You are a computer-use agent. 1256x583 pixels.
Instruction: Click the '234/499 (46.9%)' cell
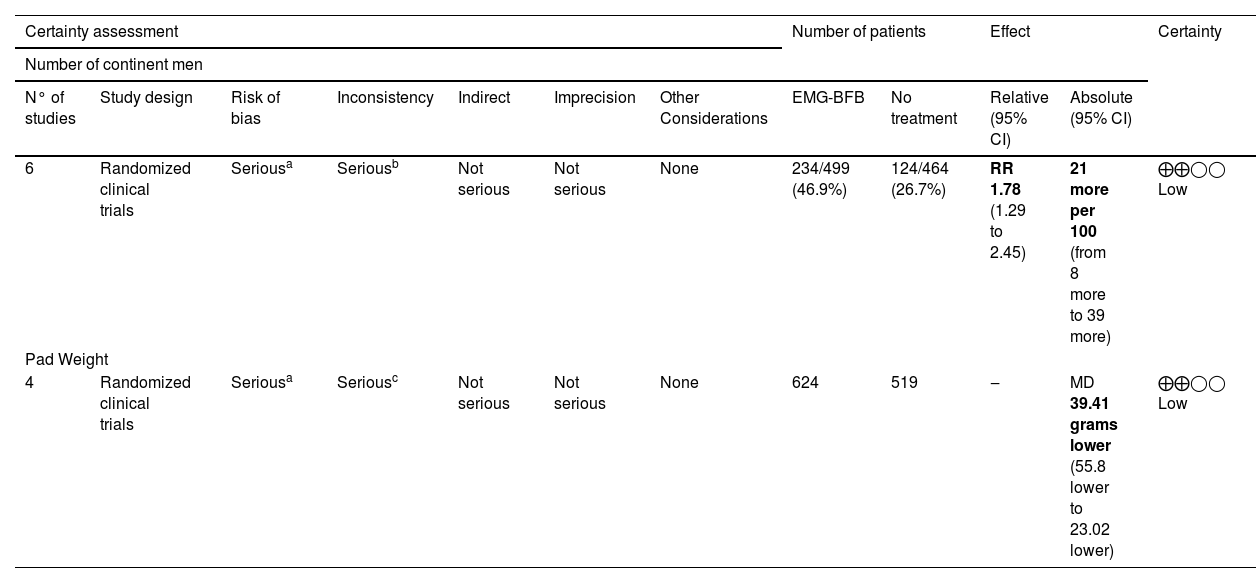coord(820,179)
